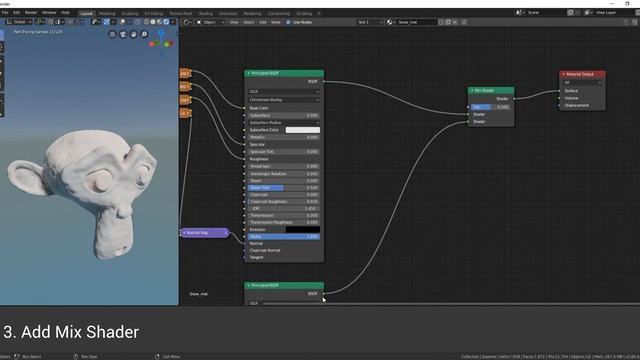Click the Sheen Tint slider
Viewport: 640px width, 360px height.
[284, 188]
